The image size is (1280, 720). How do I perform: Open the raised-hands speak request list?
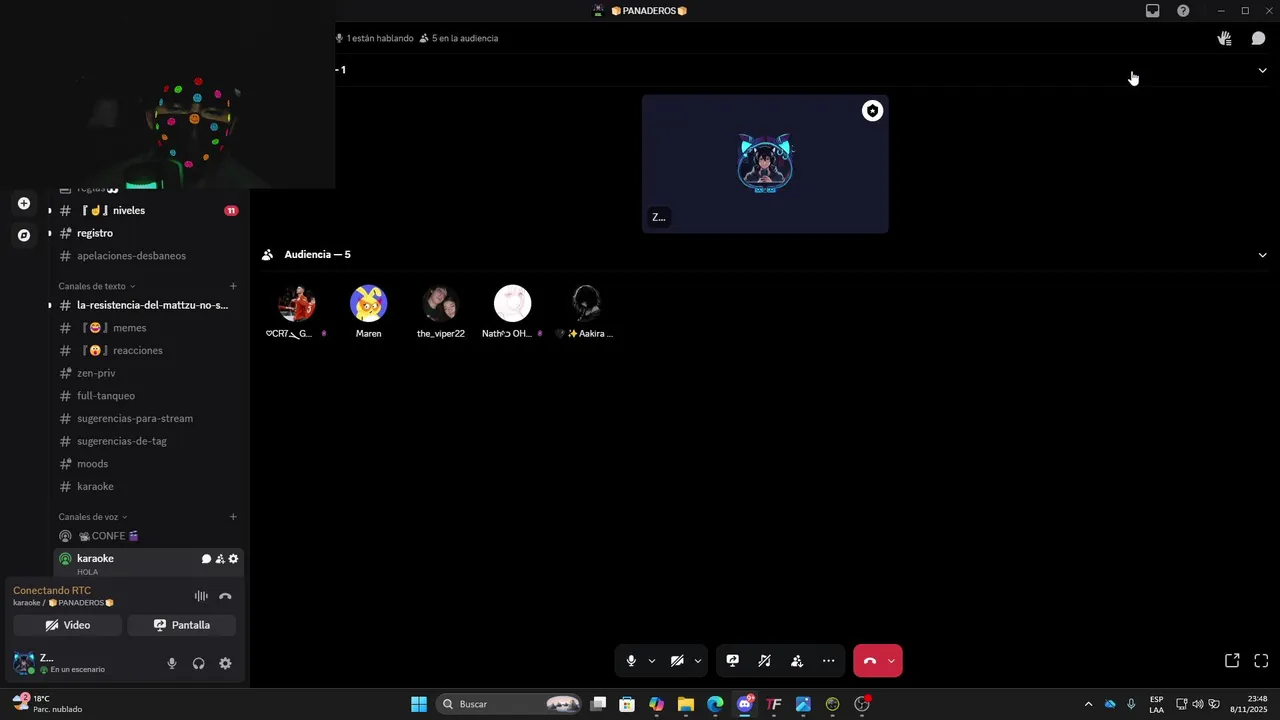1224,38
